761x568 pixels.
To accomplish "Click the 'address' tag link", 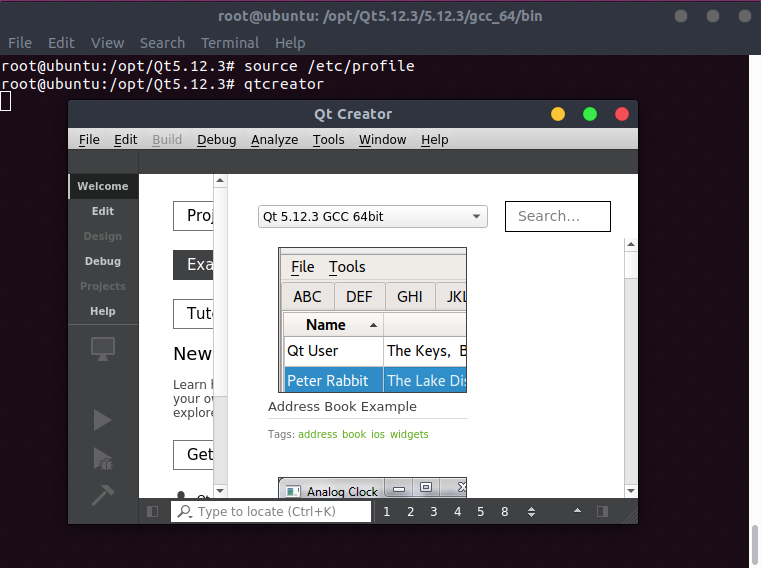I will coord(317,434).
